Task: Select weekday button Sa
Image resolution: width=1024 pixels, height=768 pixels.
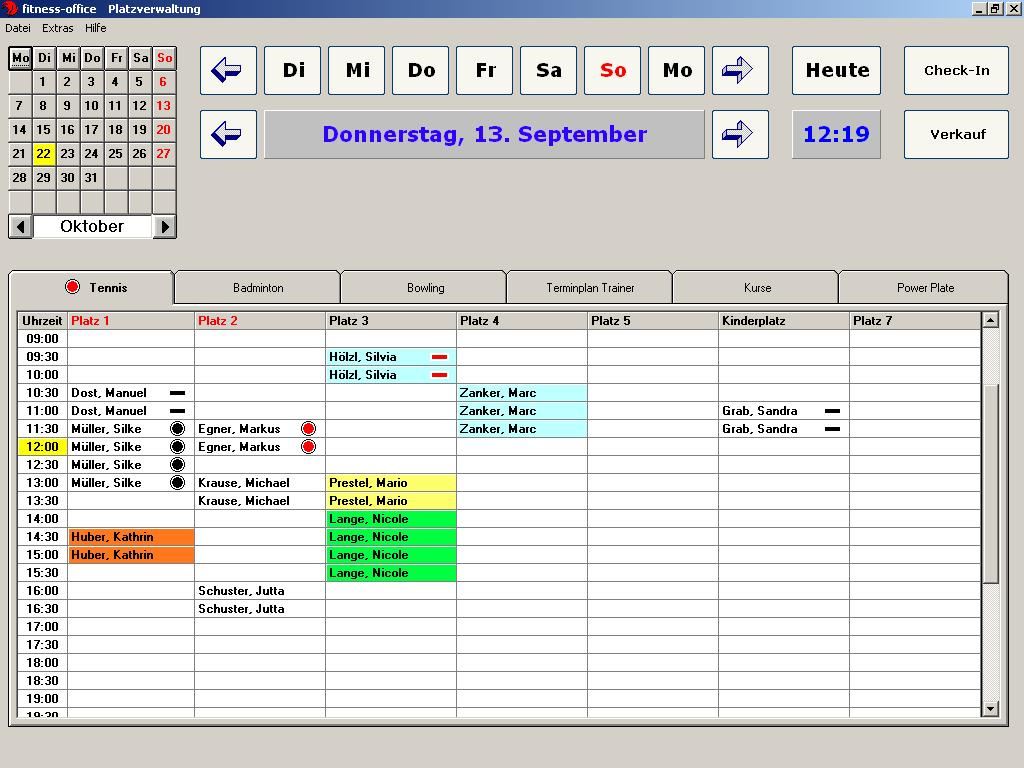Action: click(549, 70)
